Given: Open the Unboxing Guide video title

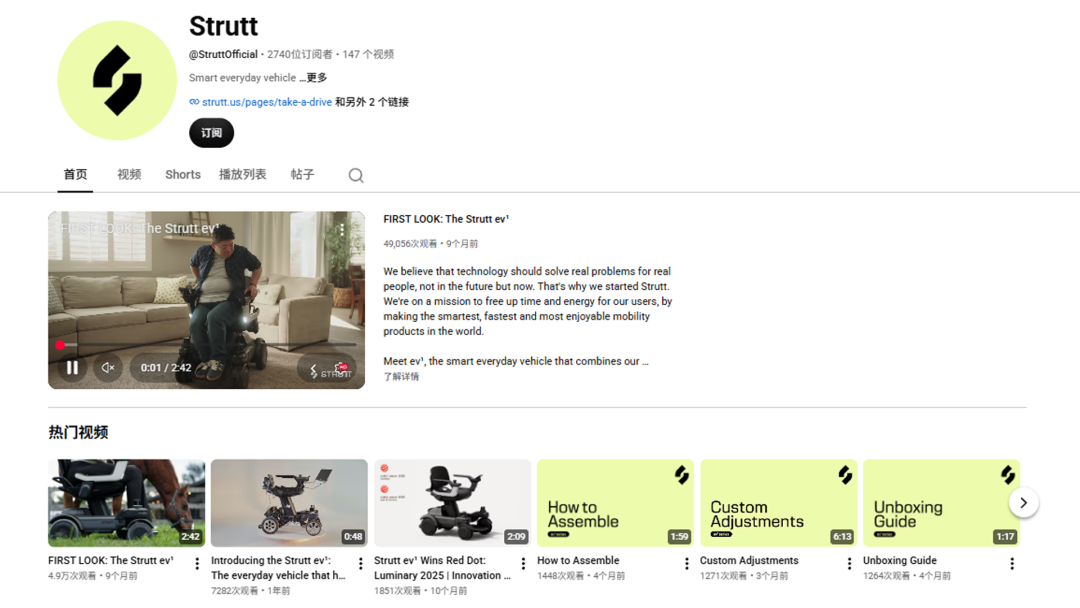Looking at the screenshot, I should [900, 560].
